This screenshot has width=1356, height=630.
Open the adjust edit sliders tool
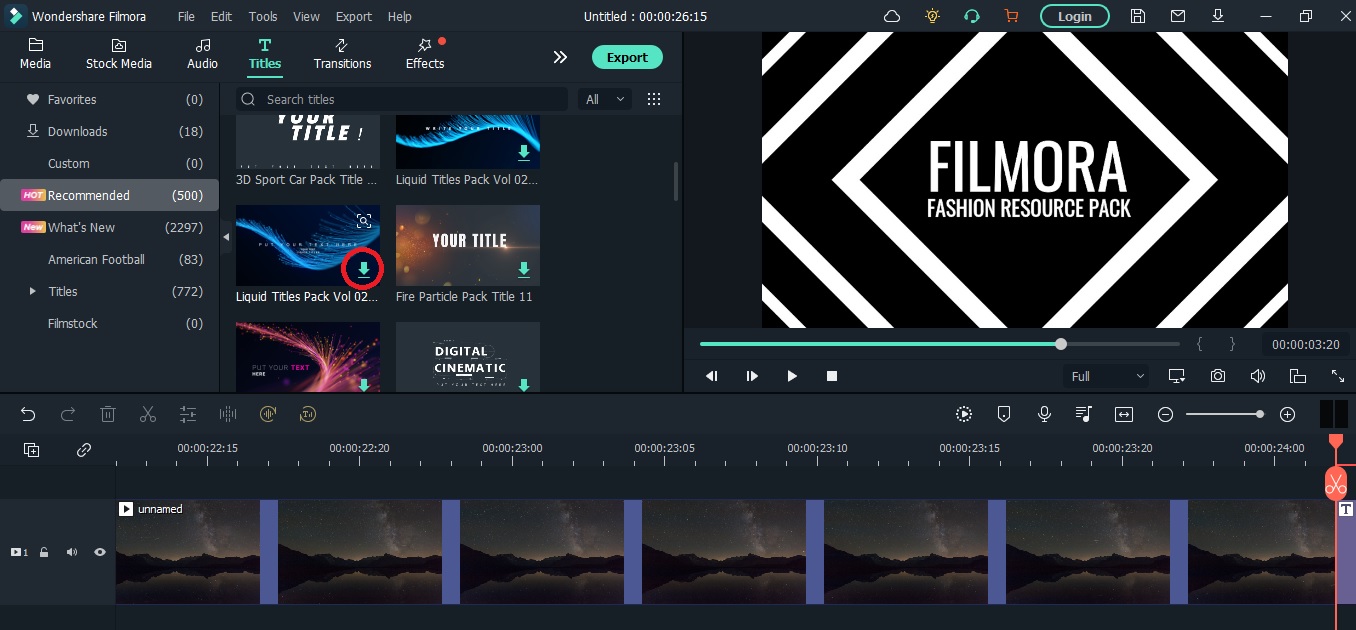pos(188,414)
